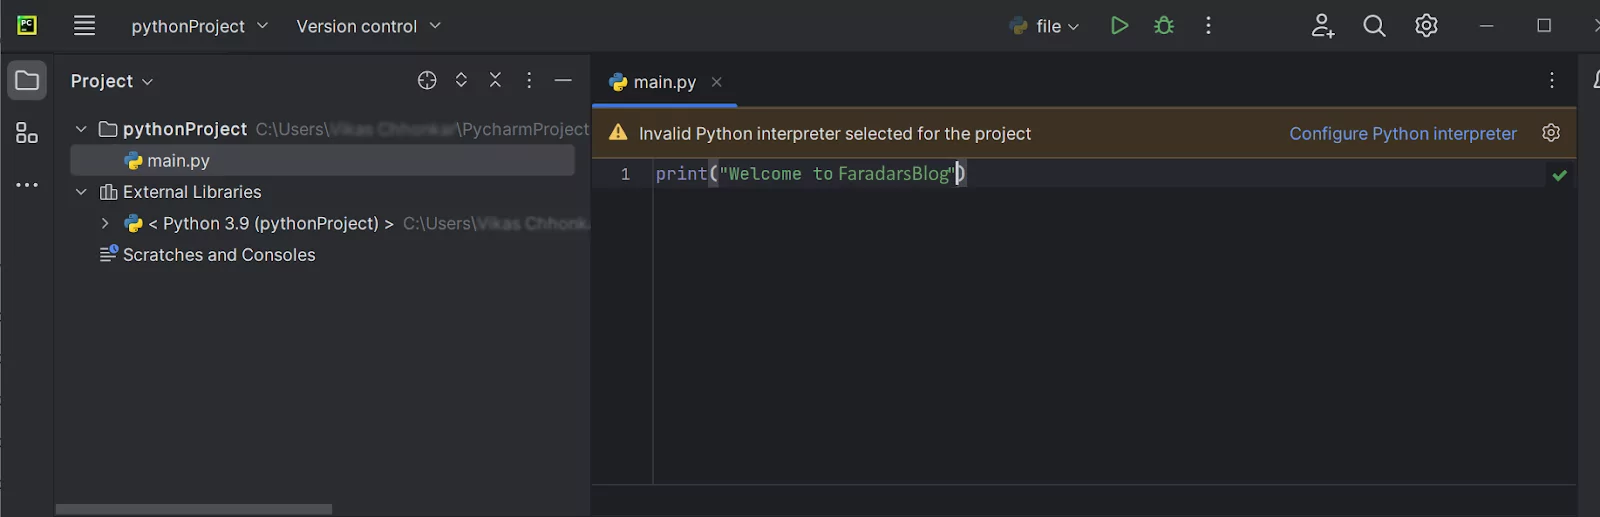The width and height of the screenshot is (1600, 517).
Task: Open the Structure tool window icon
Action: pos(27,133)
